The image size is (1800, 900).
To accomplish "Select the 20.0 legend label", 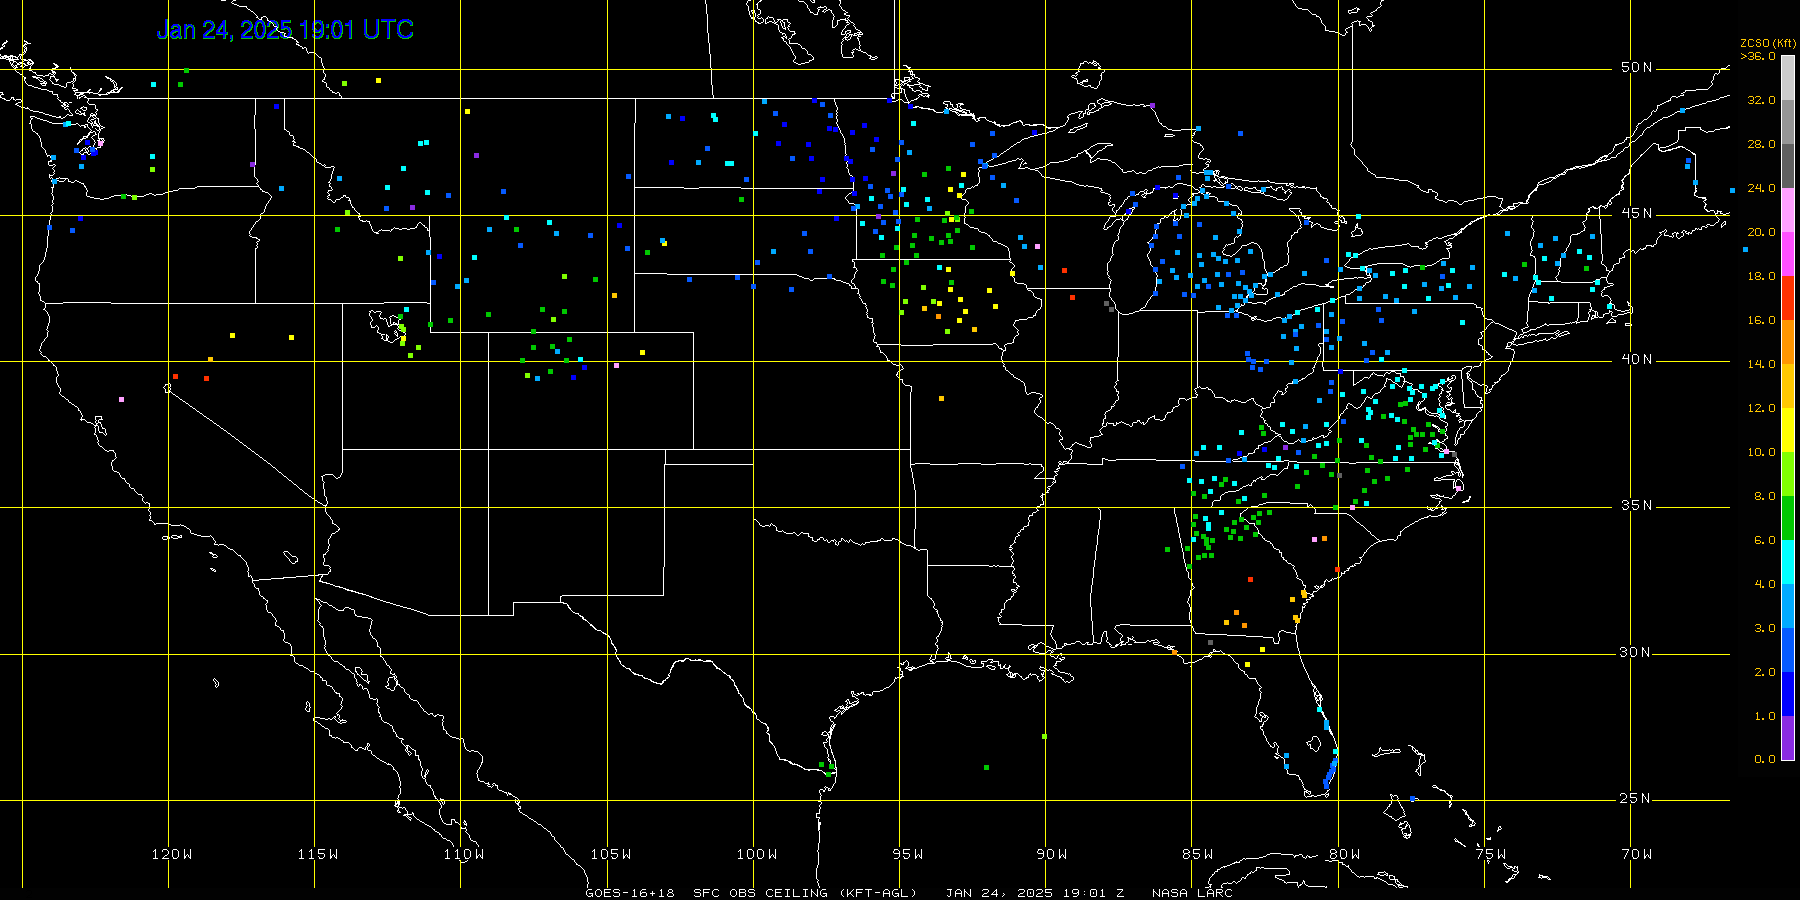I will click(1761, 232).
